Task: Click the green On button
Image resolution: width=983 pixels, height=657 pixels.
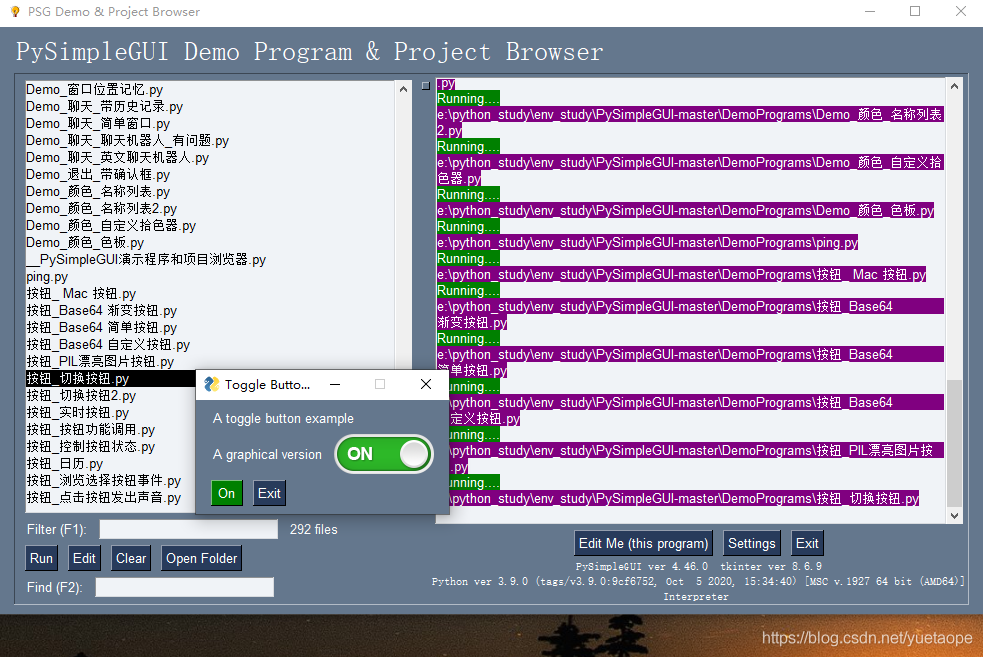Action: (x=226, y=493)
